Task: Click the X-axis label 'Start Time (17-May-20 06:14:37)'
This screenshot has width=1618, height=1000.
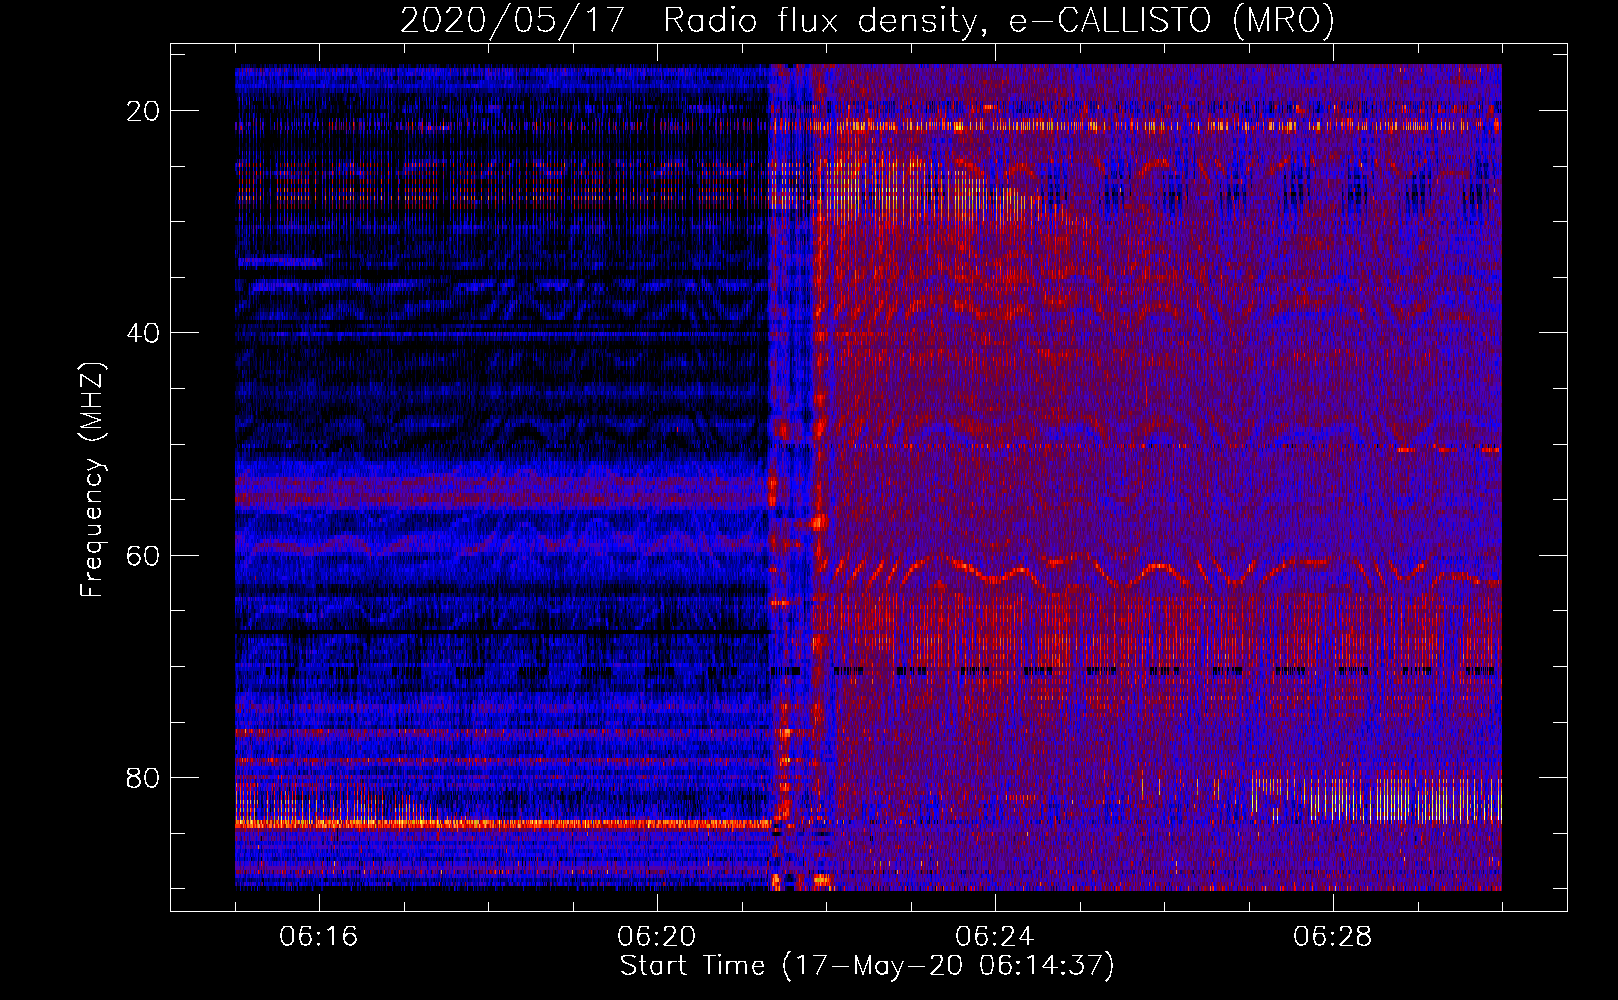Action: coord(867,966)
